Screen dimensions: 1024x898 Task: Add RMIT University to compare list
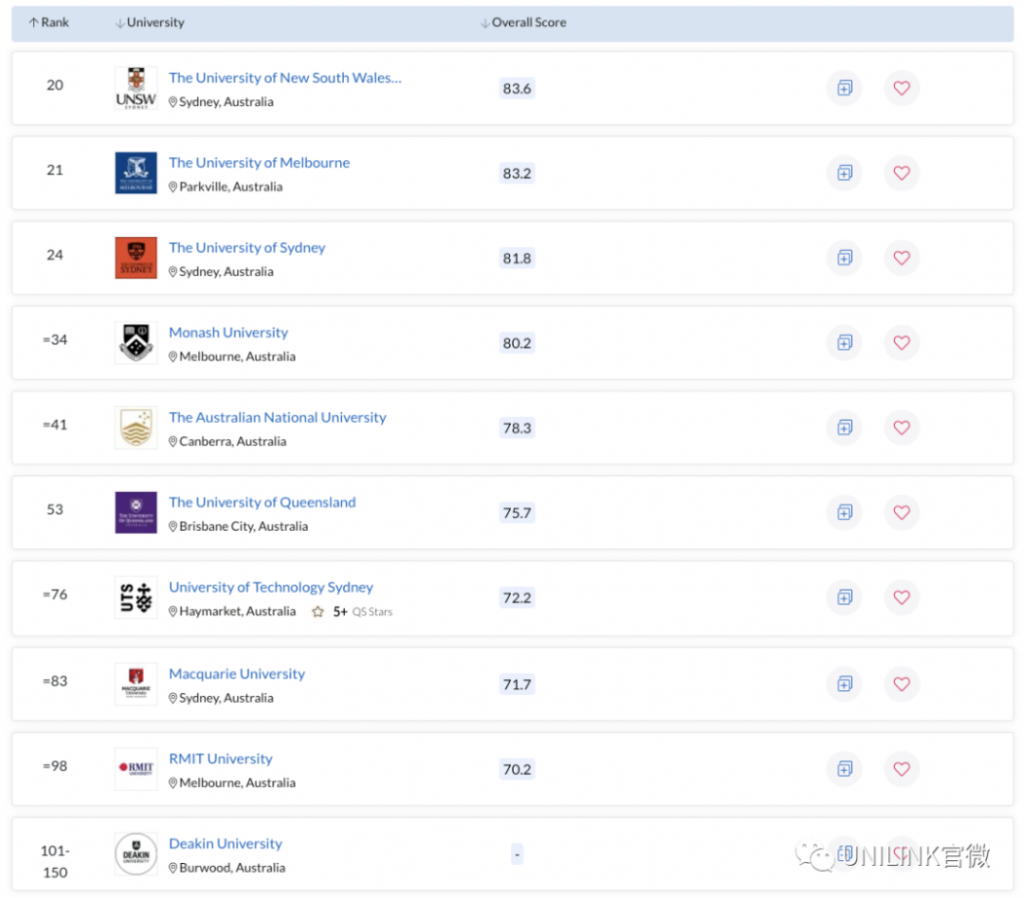click(x=844, y=769)
